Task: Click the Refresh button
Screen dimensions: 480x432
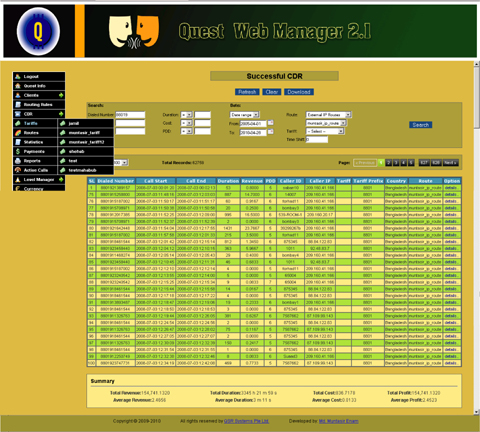Action: [x=247, y=92]
